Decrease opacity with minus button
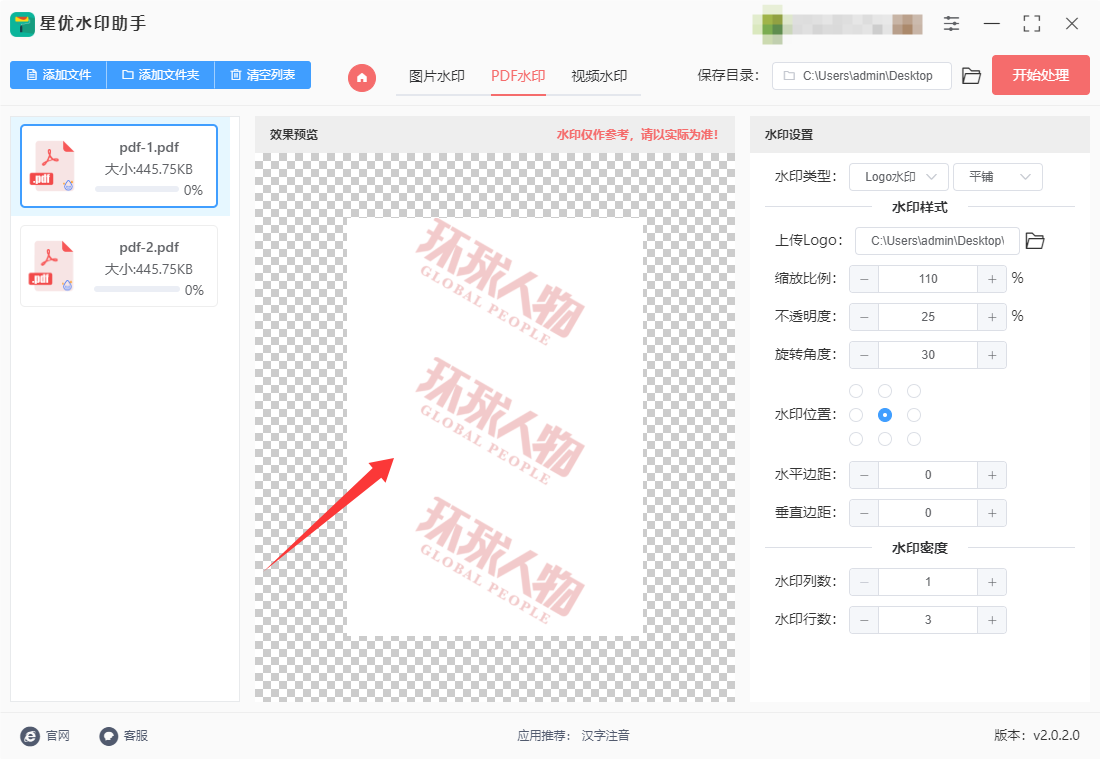 coord(864,317)
